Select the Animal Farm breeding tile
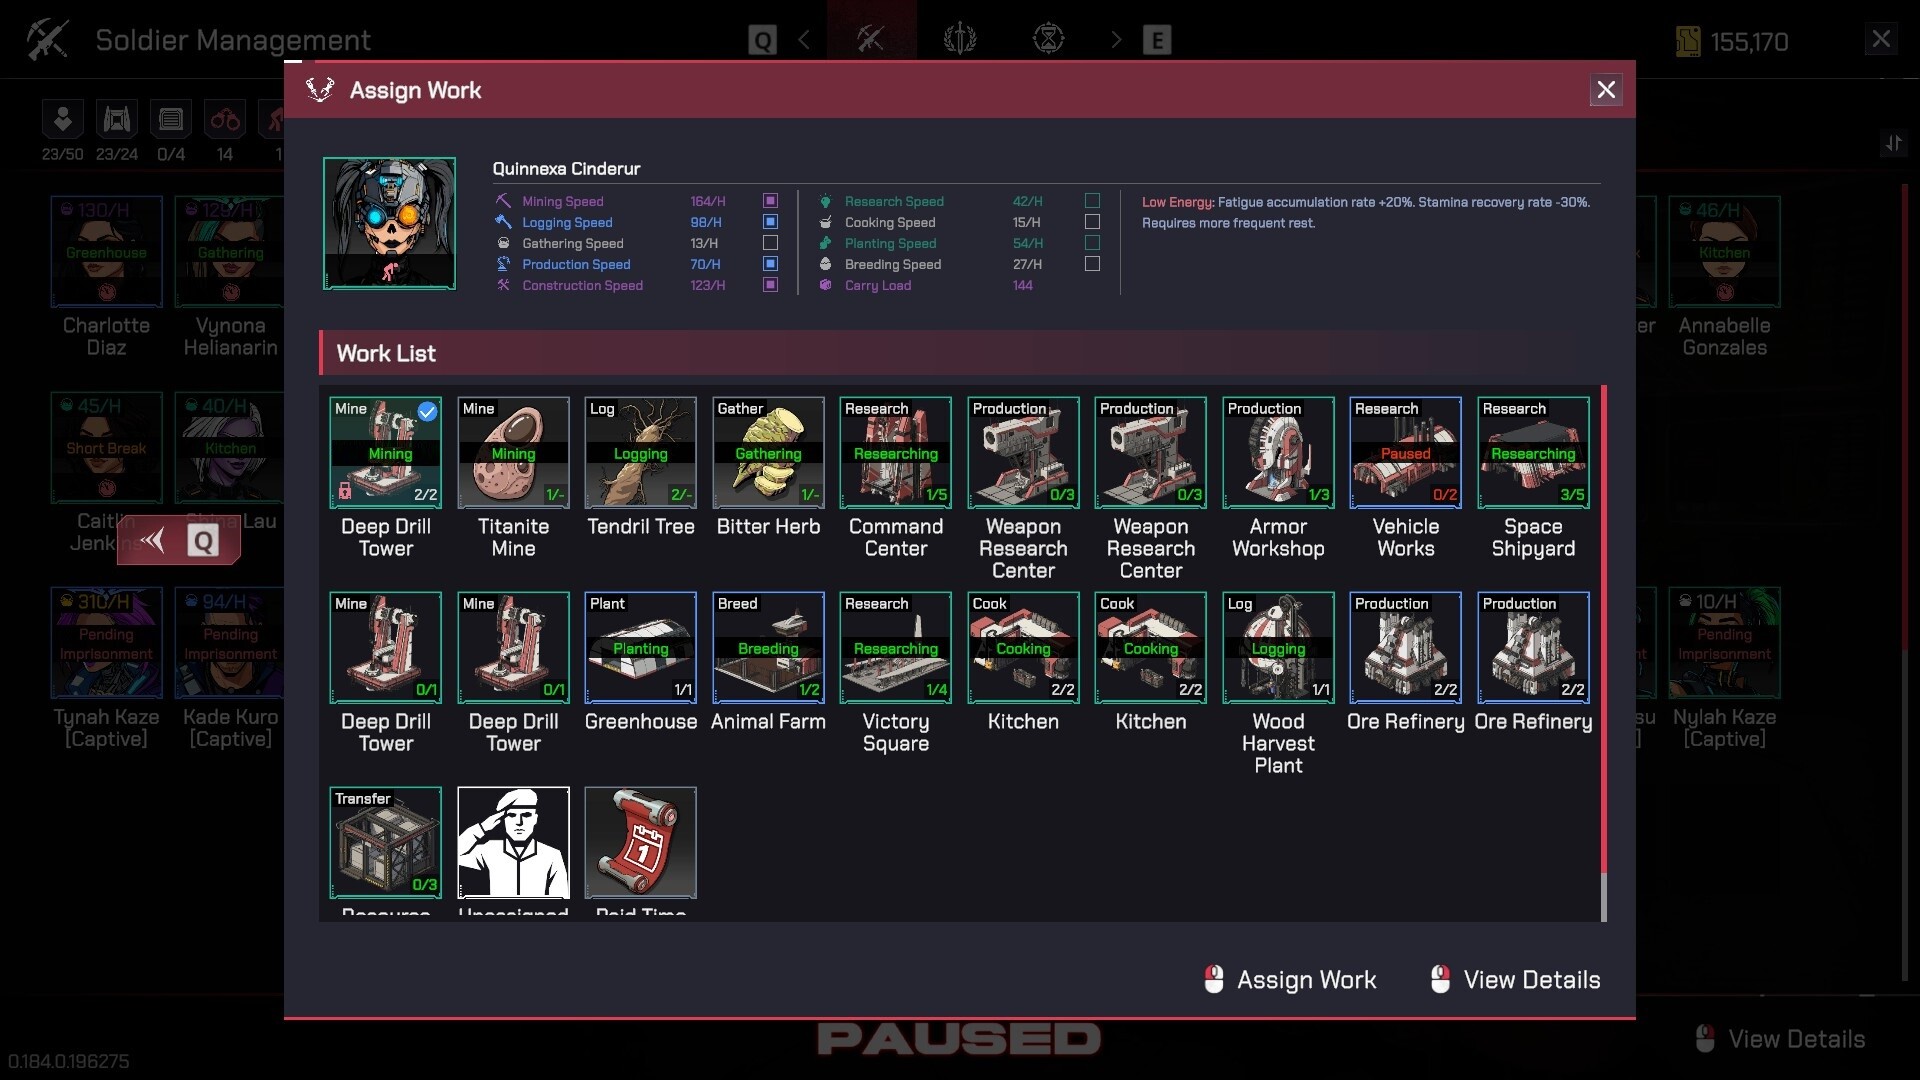 coord(768,648)
